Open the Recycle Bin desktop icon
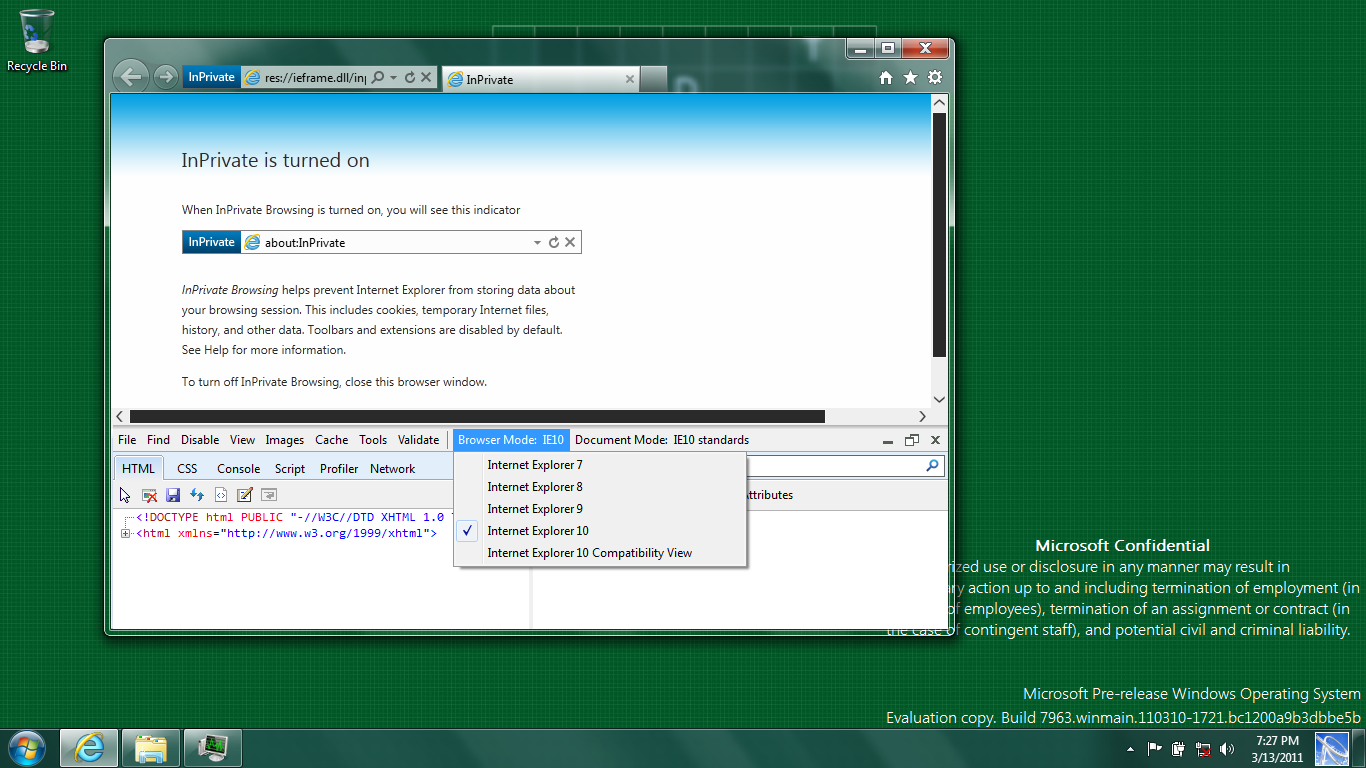This screenshot has height=768, width=1366. [37, 41]
